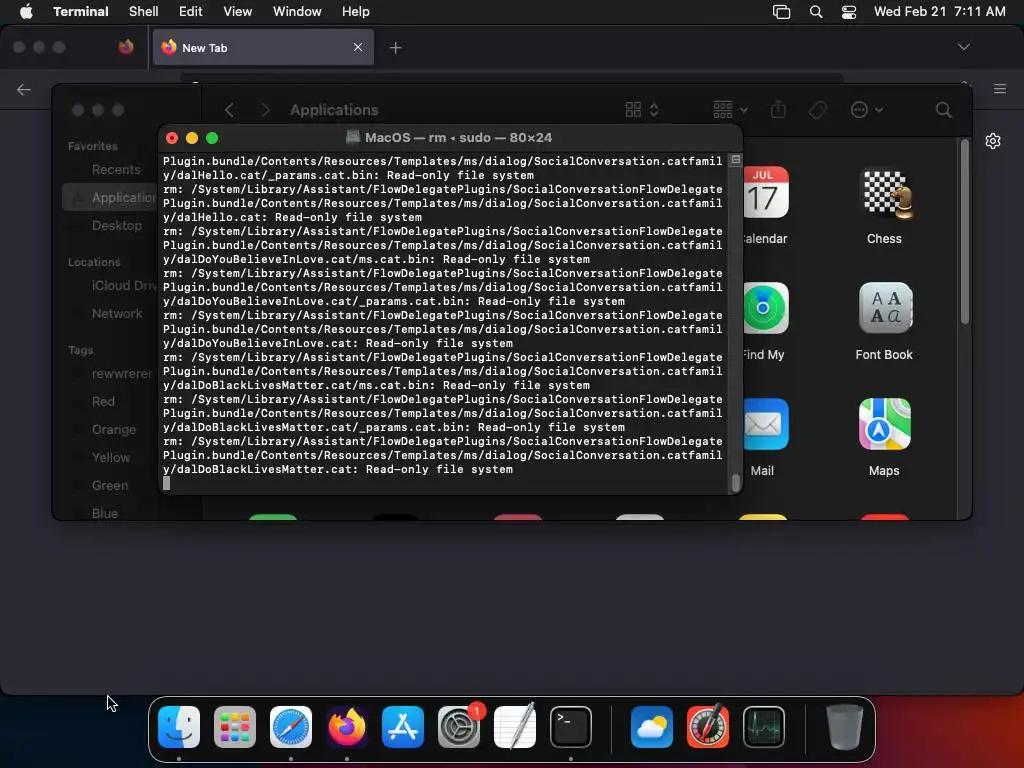This screenshot has width=1024, height=768.
Task: Click Finder tags button
Action: point(817,110)
